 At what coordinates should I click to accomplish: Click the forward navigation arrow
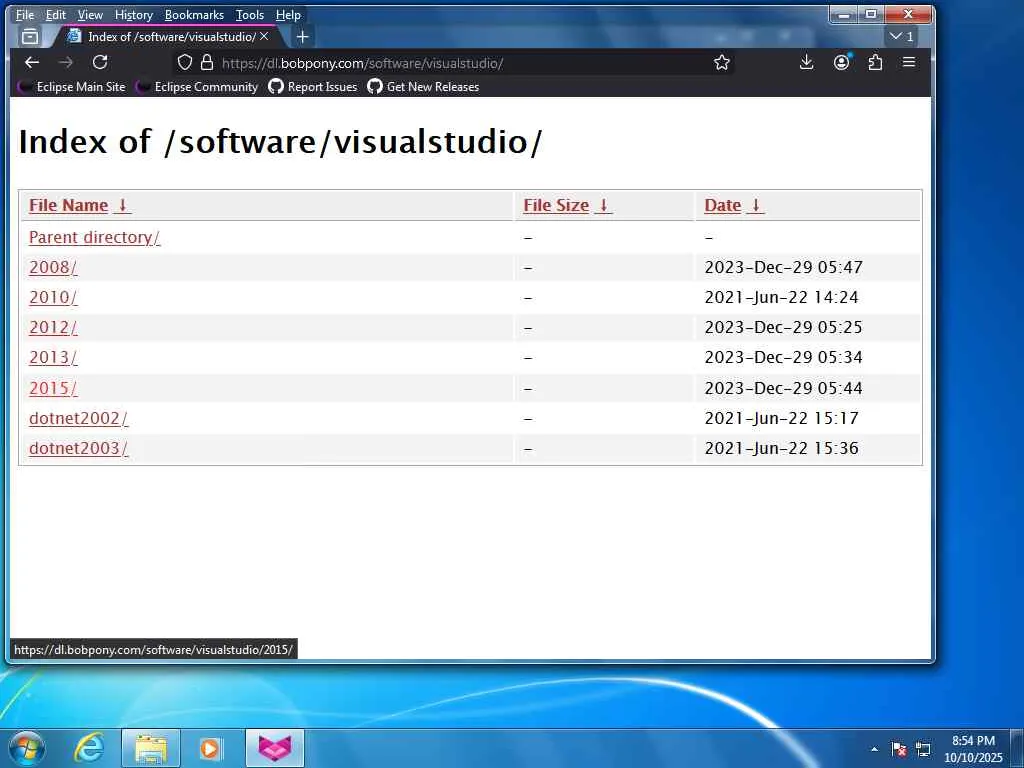click(x=65, y=63)
